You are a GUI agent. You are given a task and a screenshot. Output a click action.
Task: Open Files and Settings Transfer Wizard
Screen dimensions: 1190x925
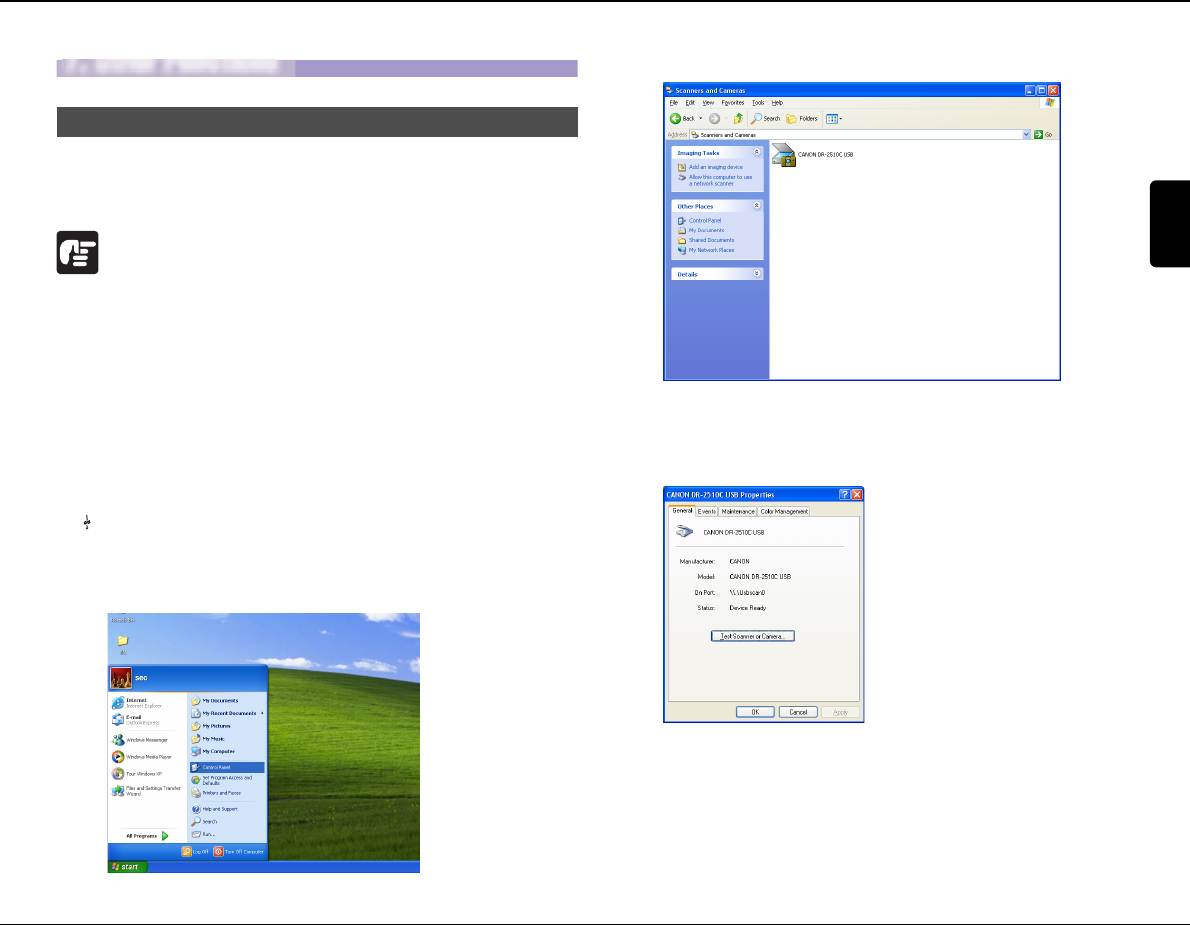(x=147, y=791)
